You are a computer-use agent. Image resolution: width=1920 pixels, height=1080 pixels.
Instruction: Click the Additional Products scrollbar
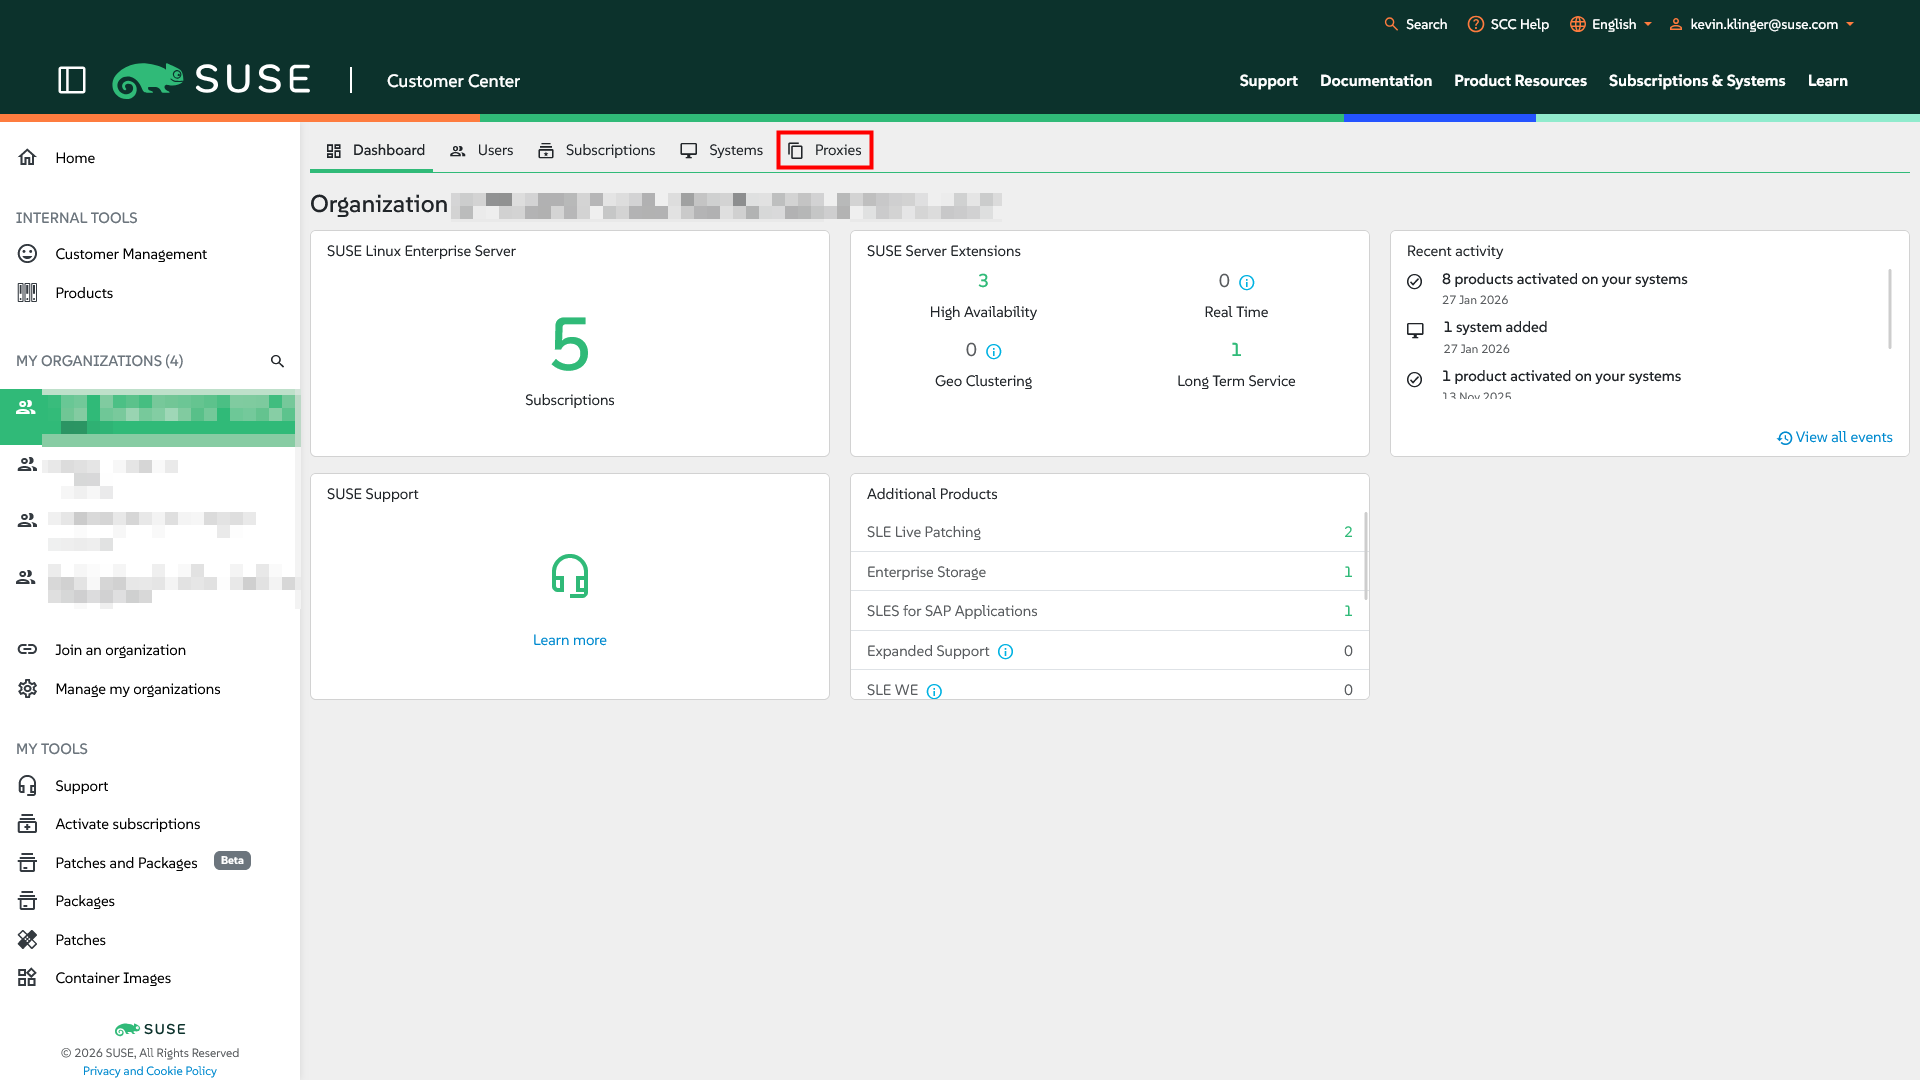tap(1365, 556)
